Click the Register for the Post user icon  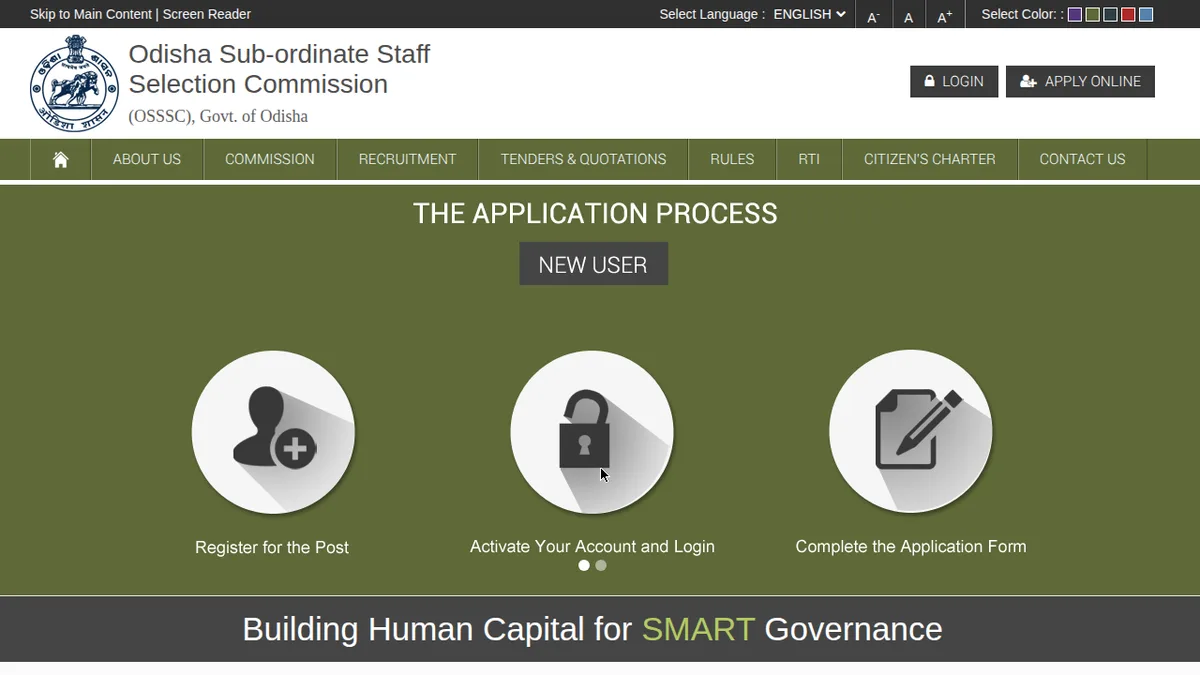tap(273, 432)
